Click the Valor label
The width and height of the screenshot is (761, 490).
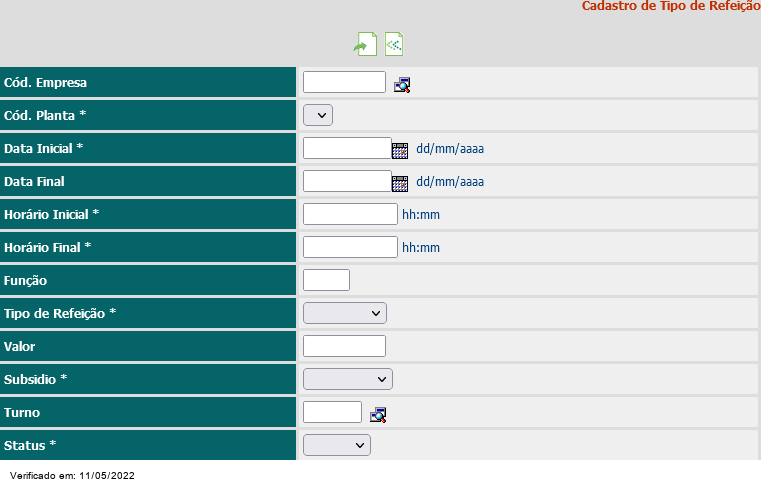[19, 346]
